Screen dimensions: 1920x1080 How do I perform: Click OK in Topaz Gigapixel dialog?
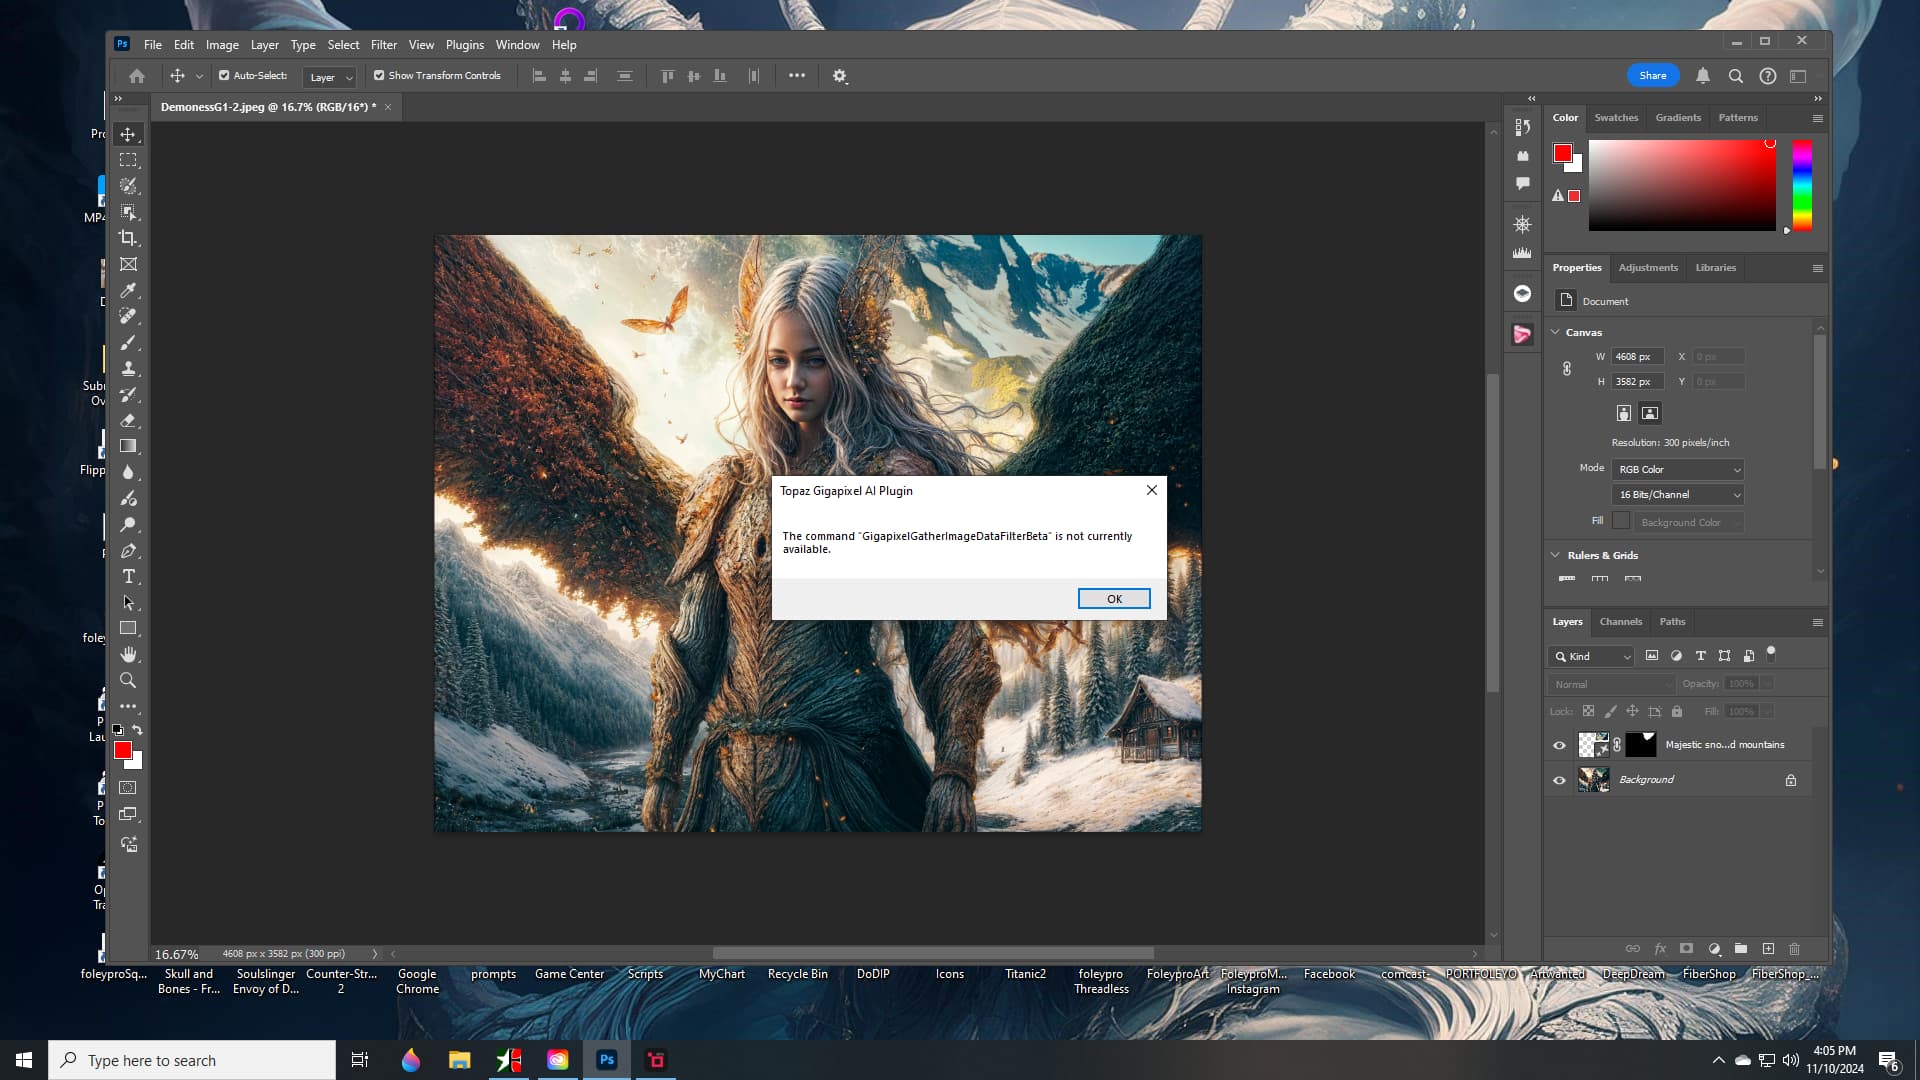point(1113,599)
